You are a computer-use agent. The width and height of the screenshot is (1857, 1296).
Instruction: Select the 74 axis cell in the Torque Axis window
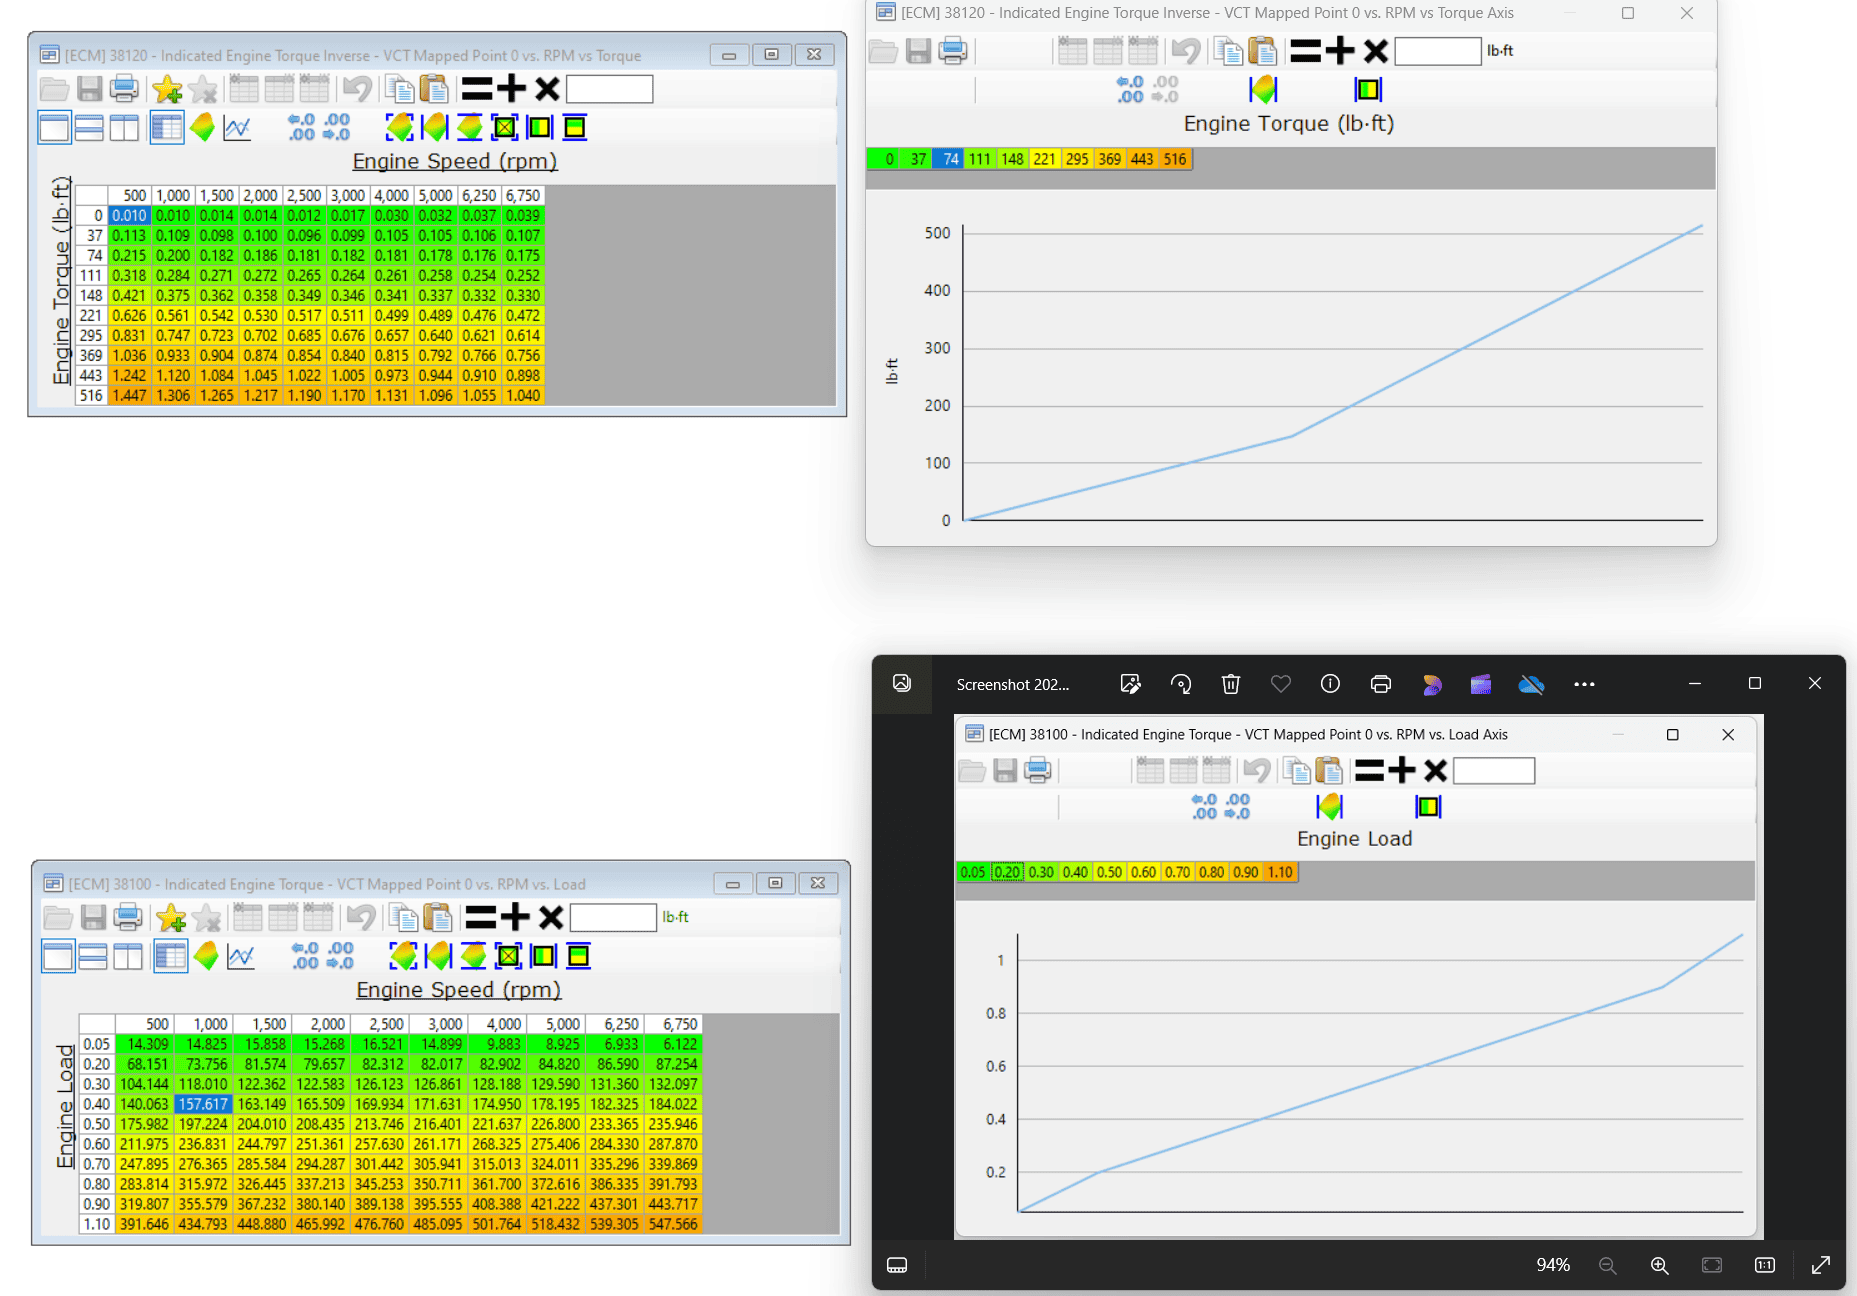click(949, 159)
